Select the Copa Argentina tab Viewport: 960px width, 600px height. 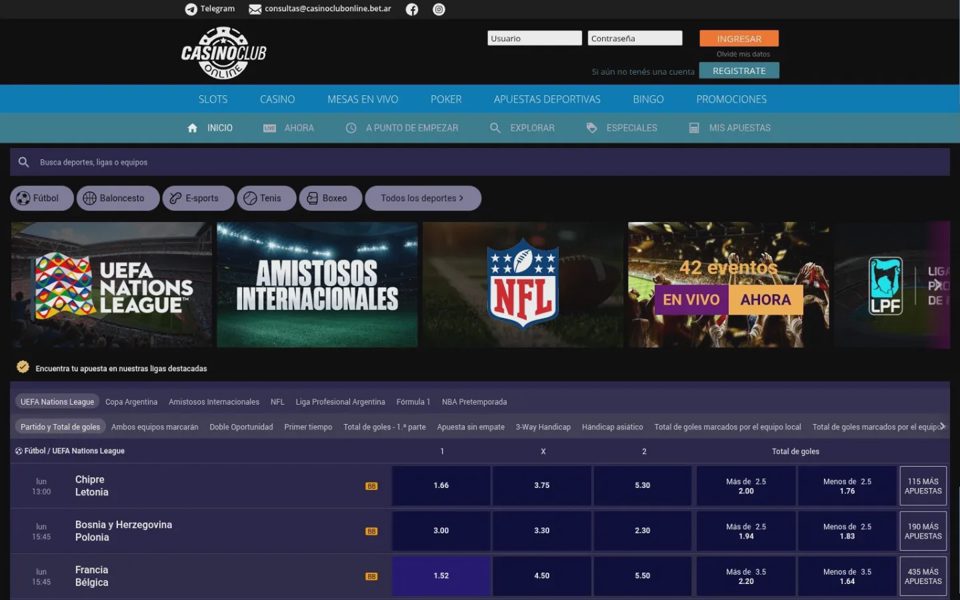point(131,402)
